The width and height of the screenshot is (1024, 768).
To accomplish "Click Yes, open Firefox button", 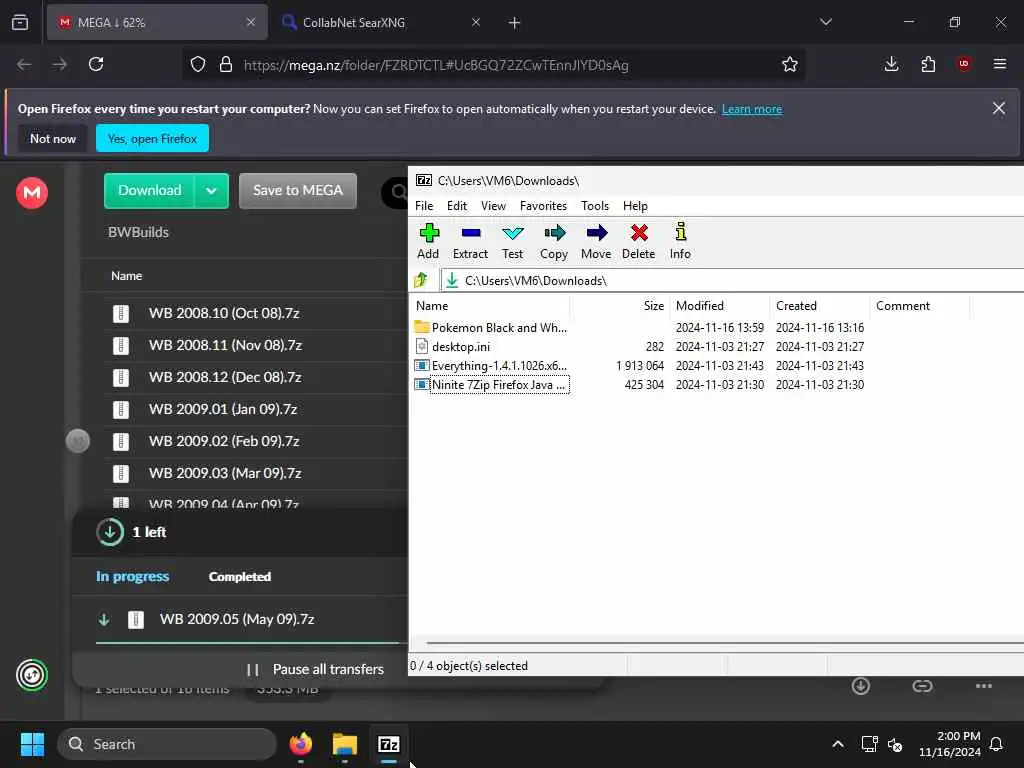I will click(152, 138).
